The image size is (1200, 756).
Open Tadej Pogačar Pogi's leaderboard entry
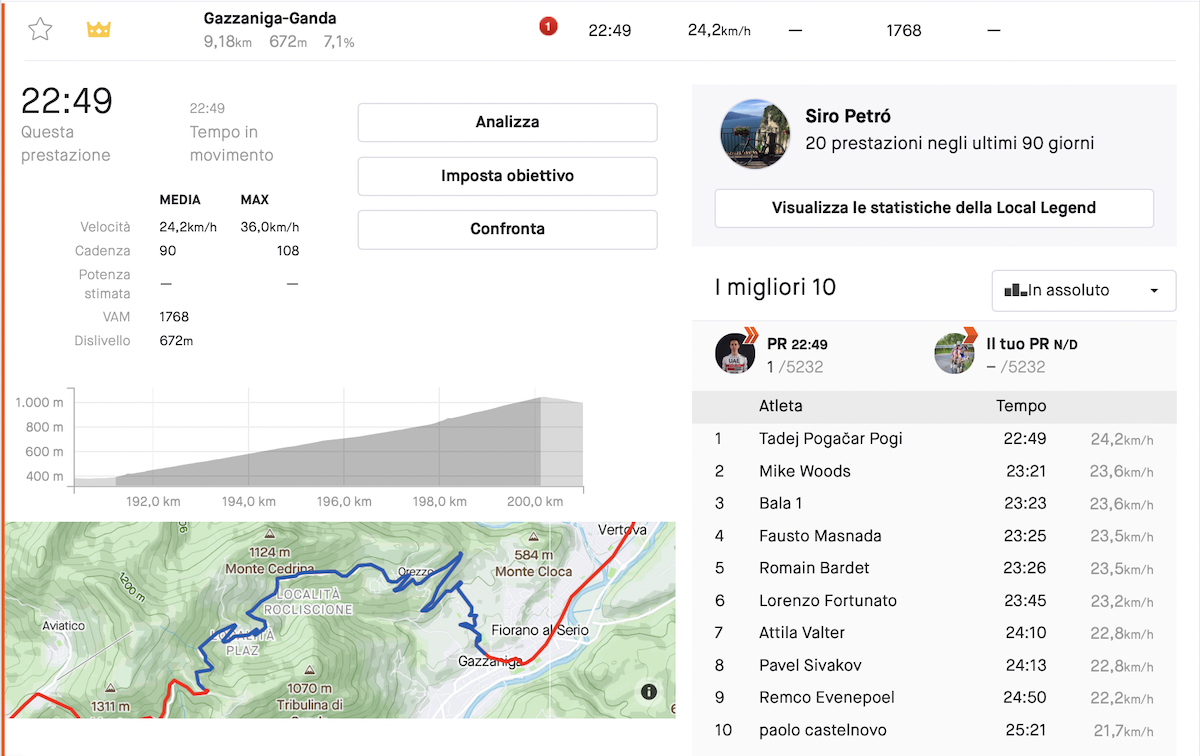pos(831,438)
